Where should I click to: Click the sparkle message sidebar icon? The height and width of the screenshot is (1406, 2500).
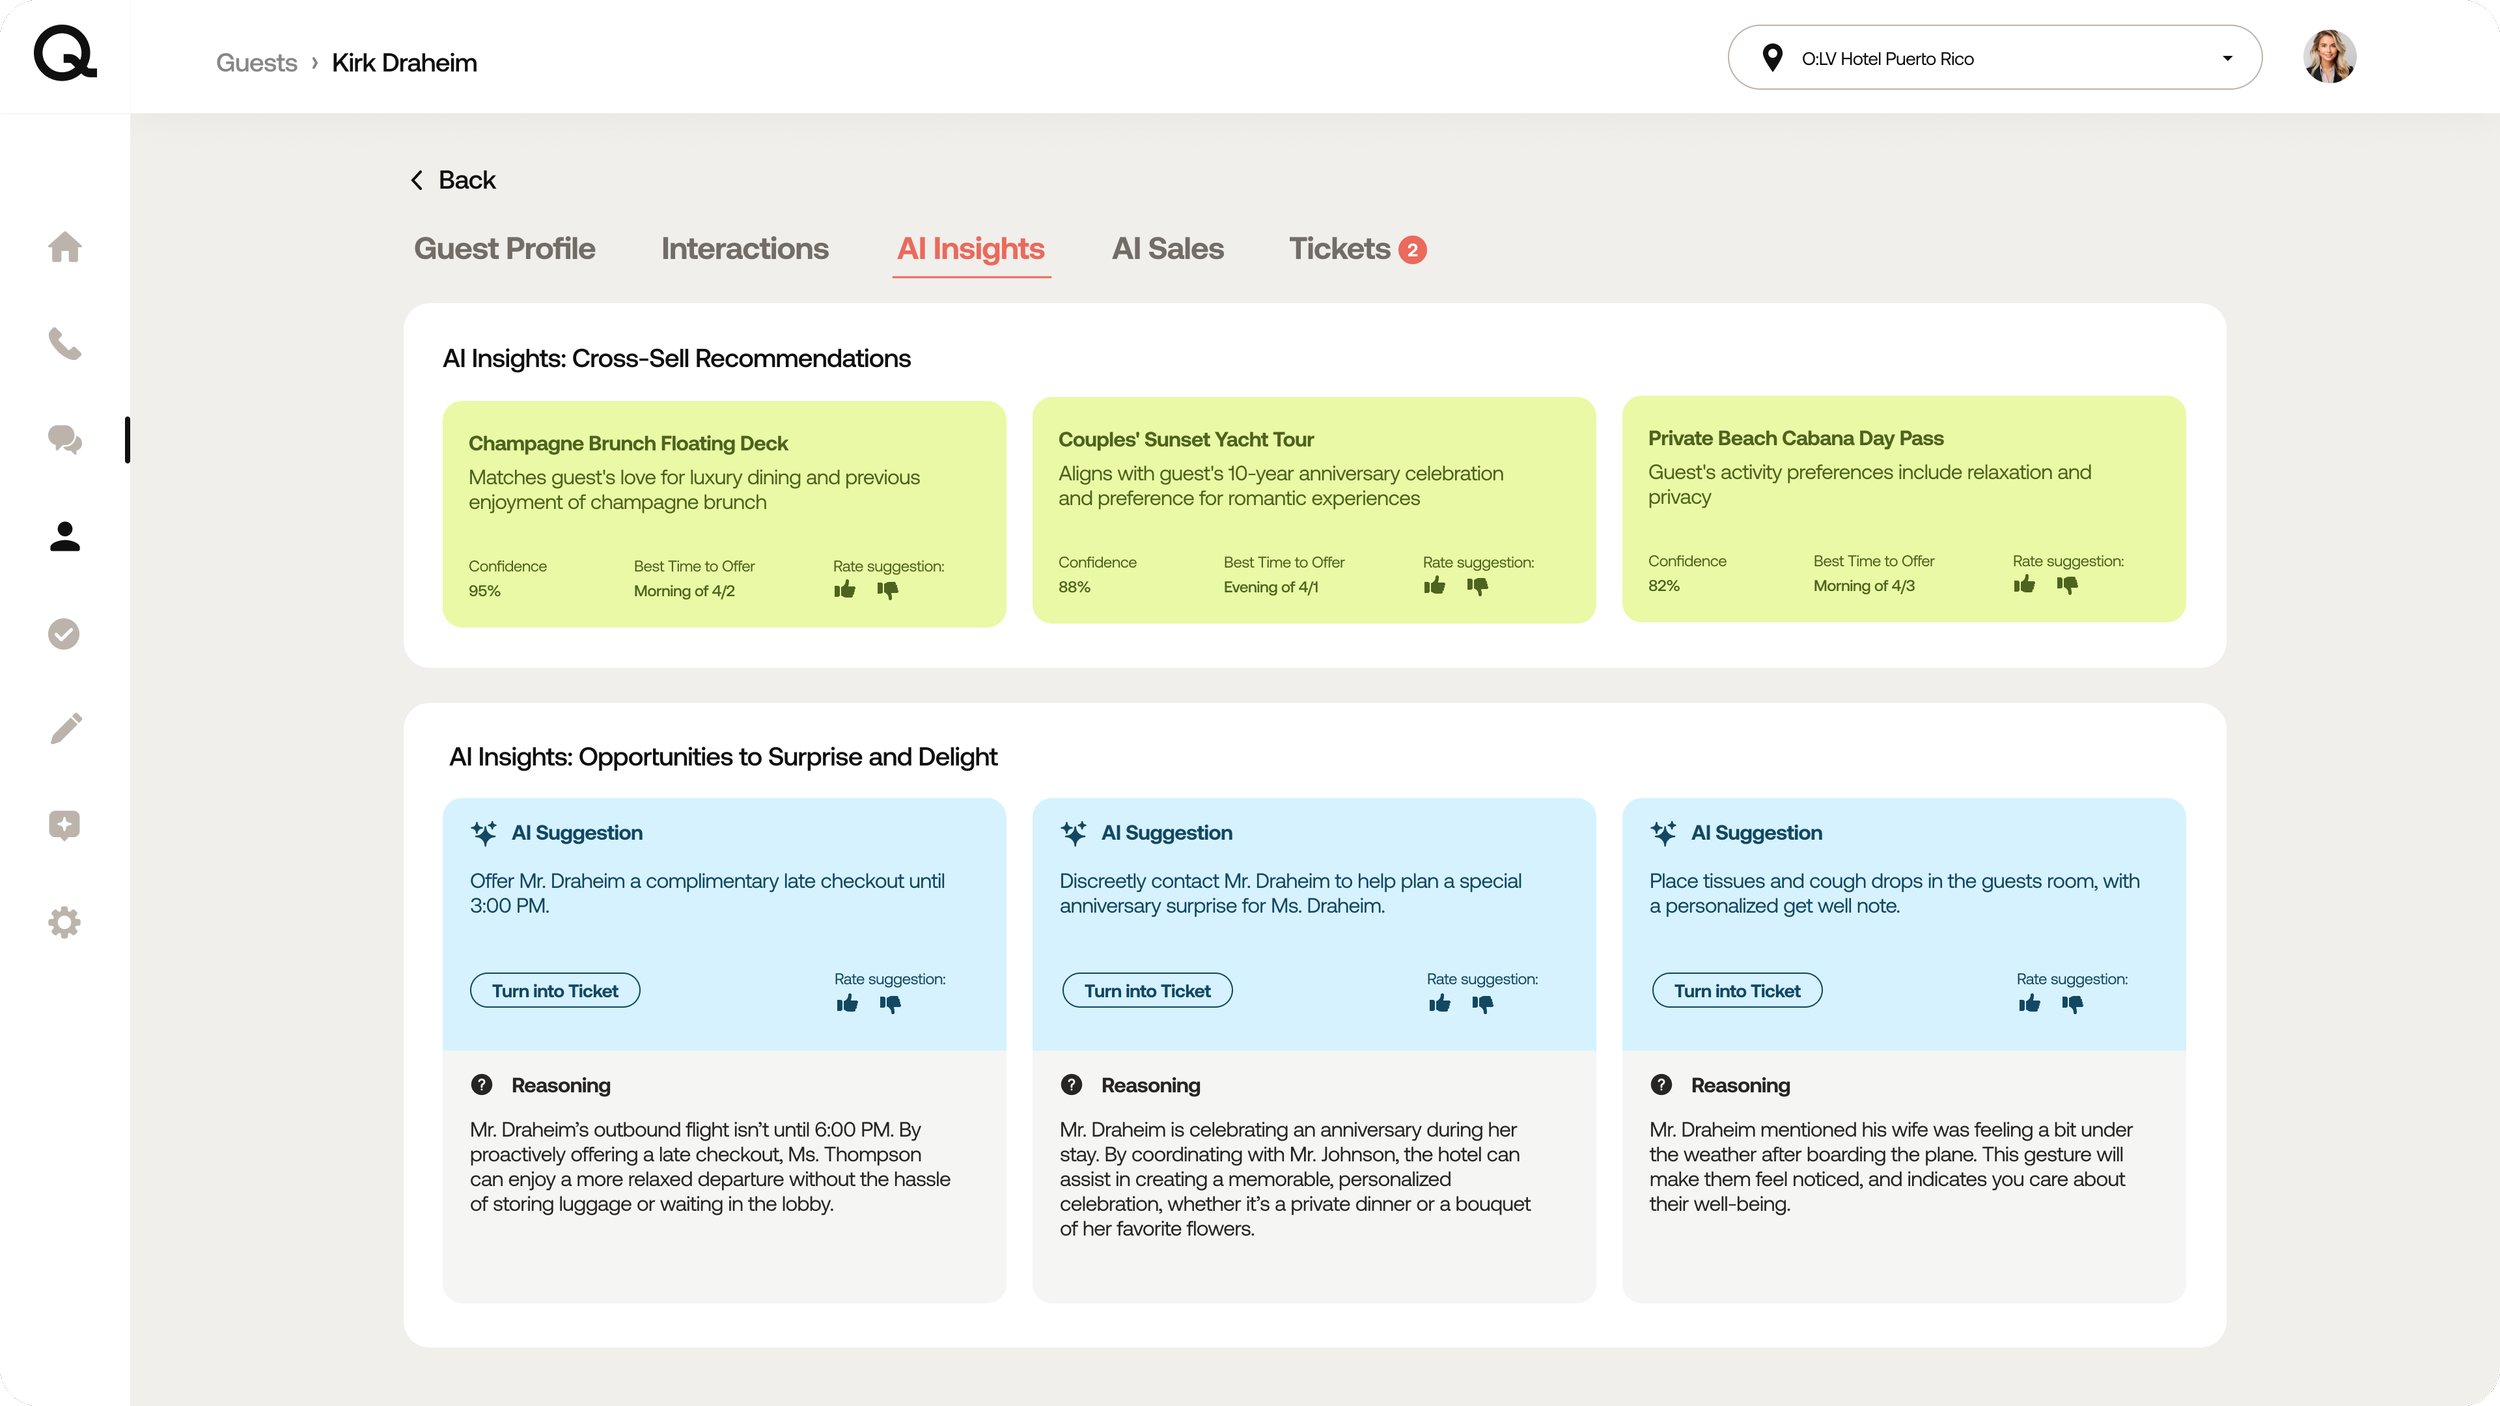[x=64, y=825]
